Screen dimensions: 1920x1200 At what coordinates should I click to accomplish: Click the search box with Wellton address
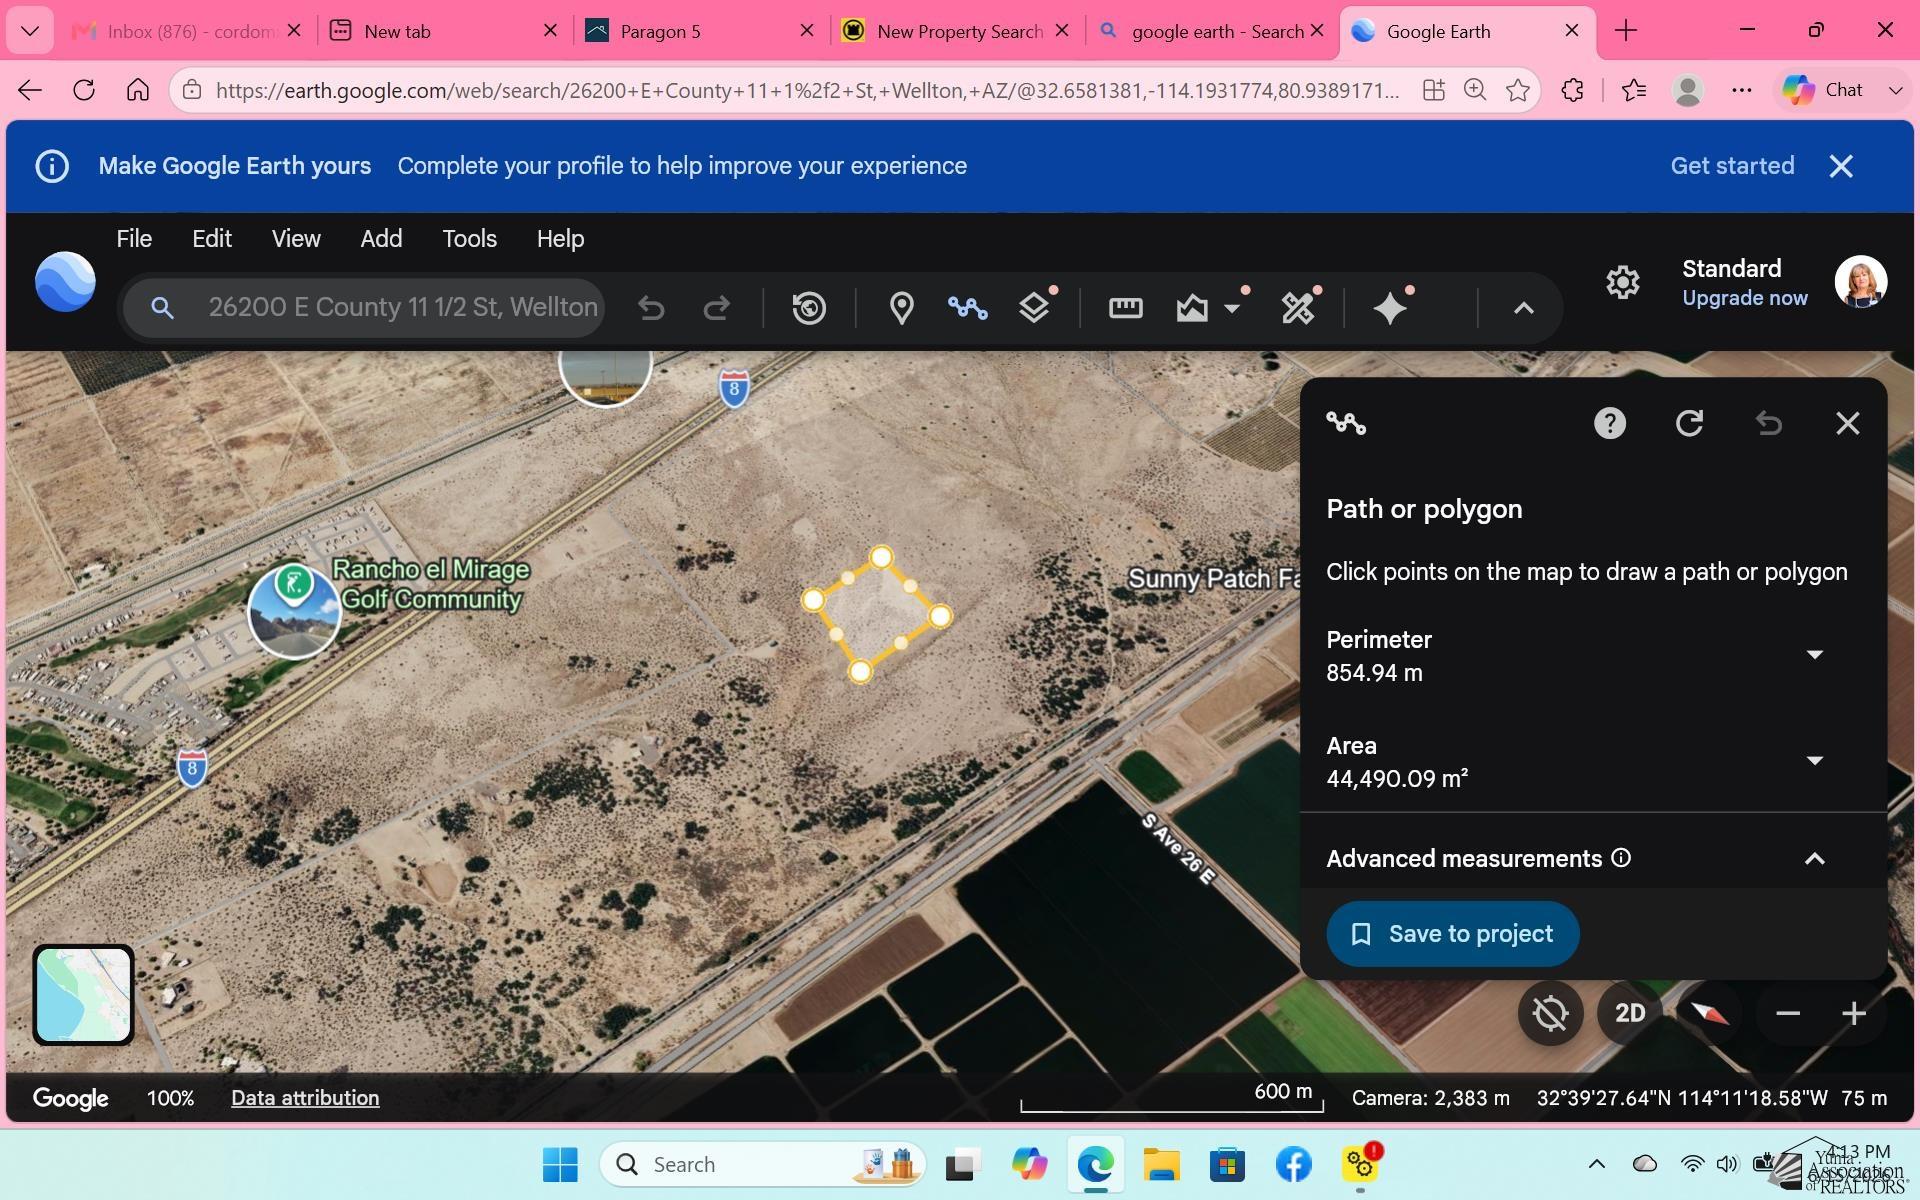(365, 308)
